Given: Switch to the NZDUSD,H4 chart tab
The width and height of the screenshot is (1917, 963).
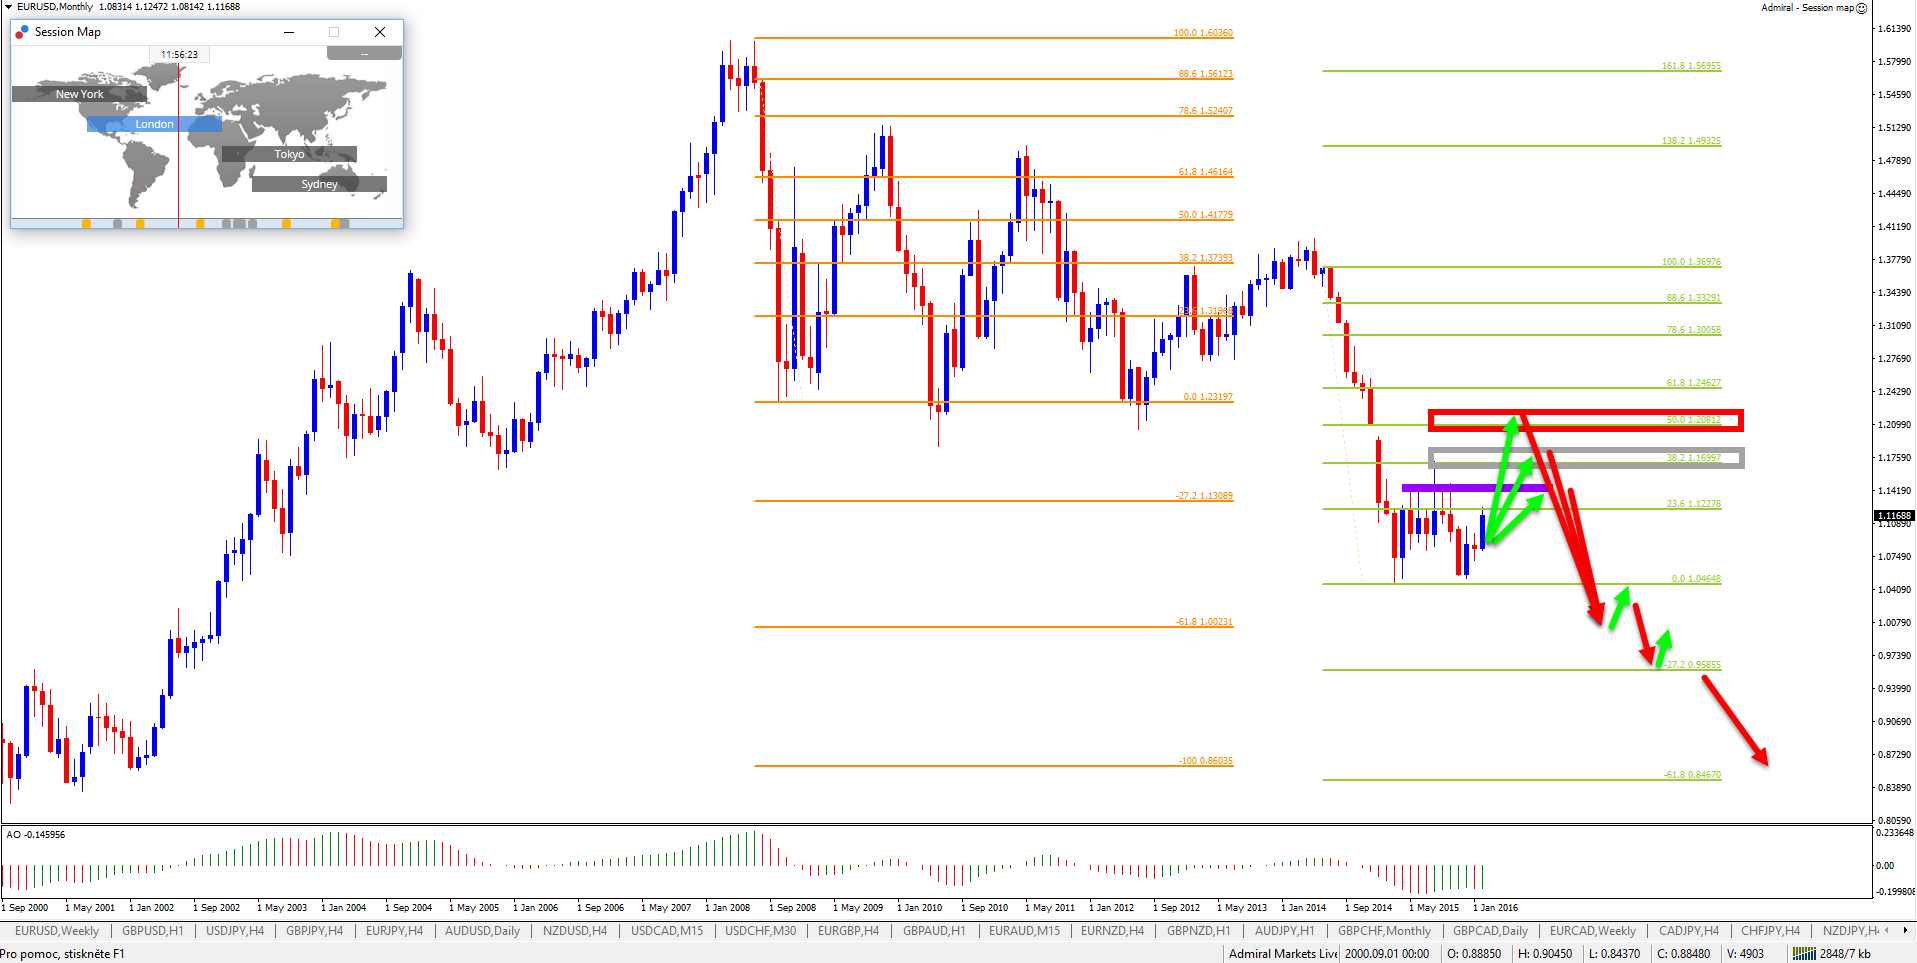Looking at the screenshot, I should pos(575,931).
